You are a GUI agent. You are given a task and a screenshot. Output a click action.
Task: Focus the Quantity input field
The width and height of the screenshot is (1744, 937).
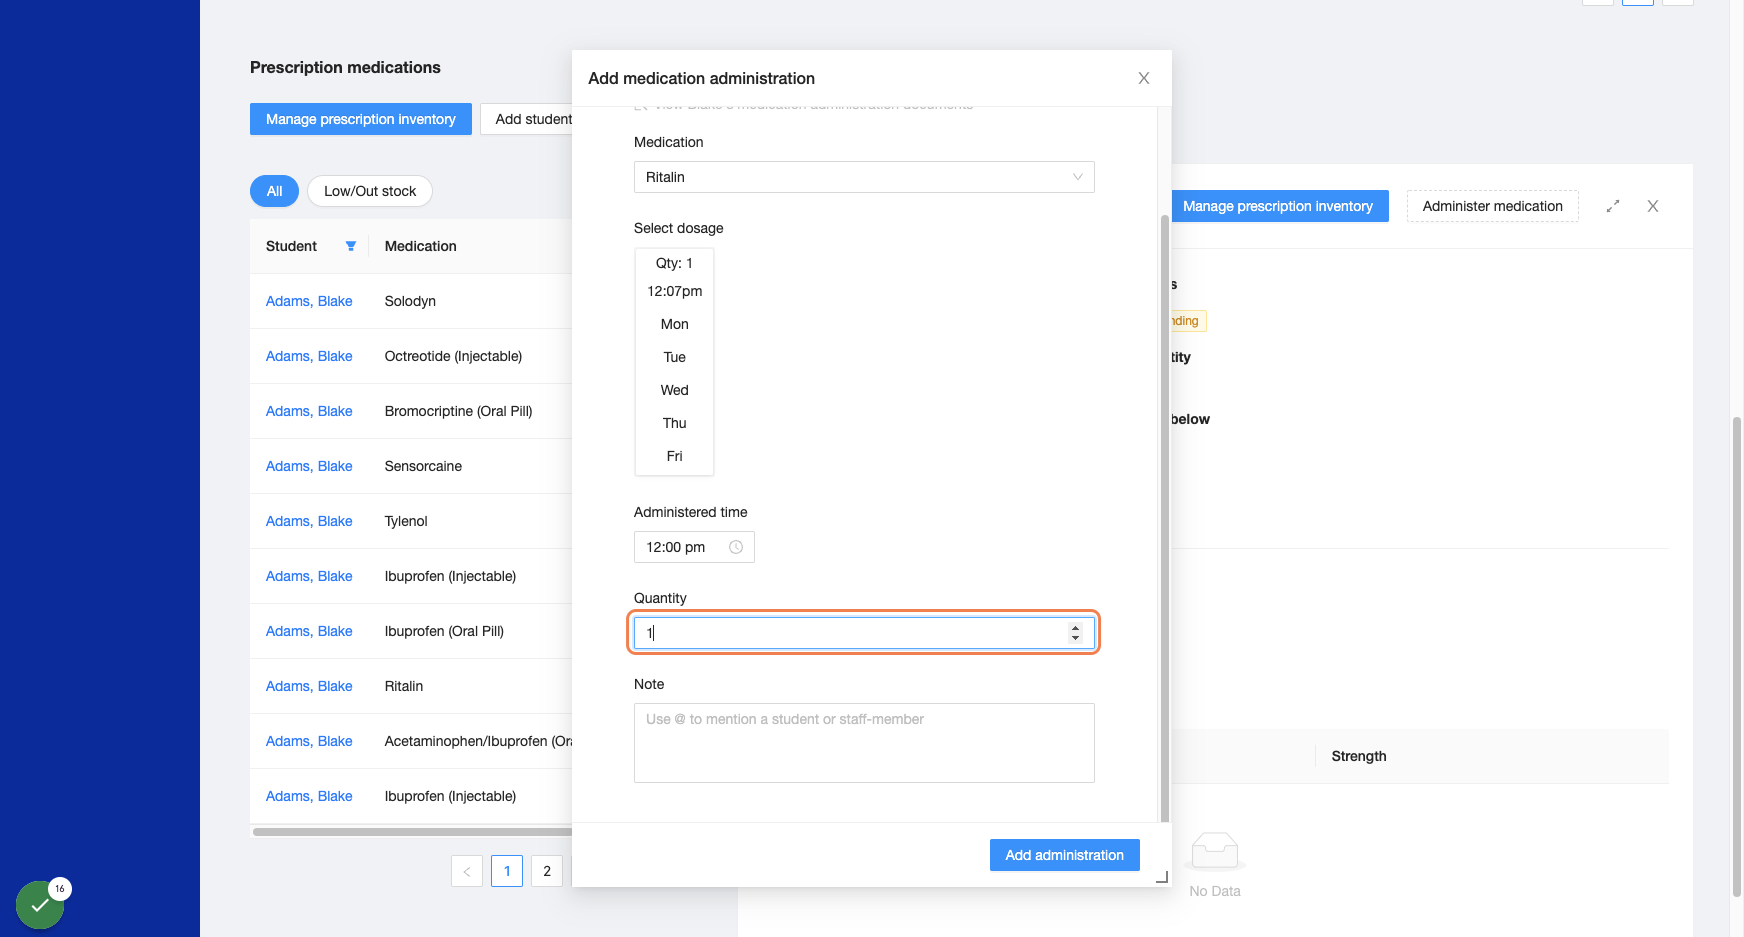tap(864, 633)
